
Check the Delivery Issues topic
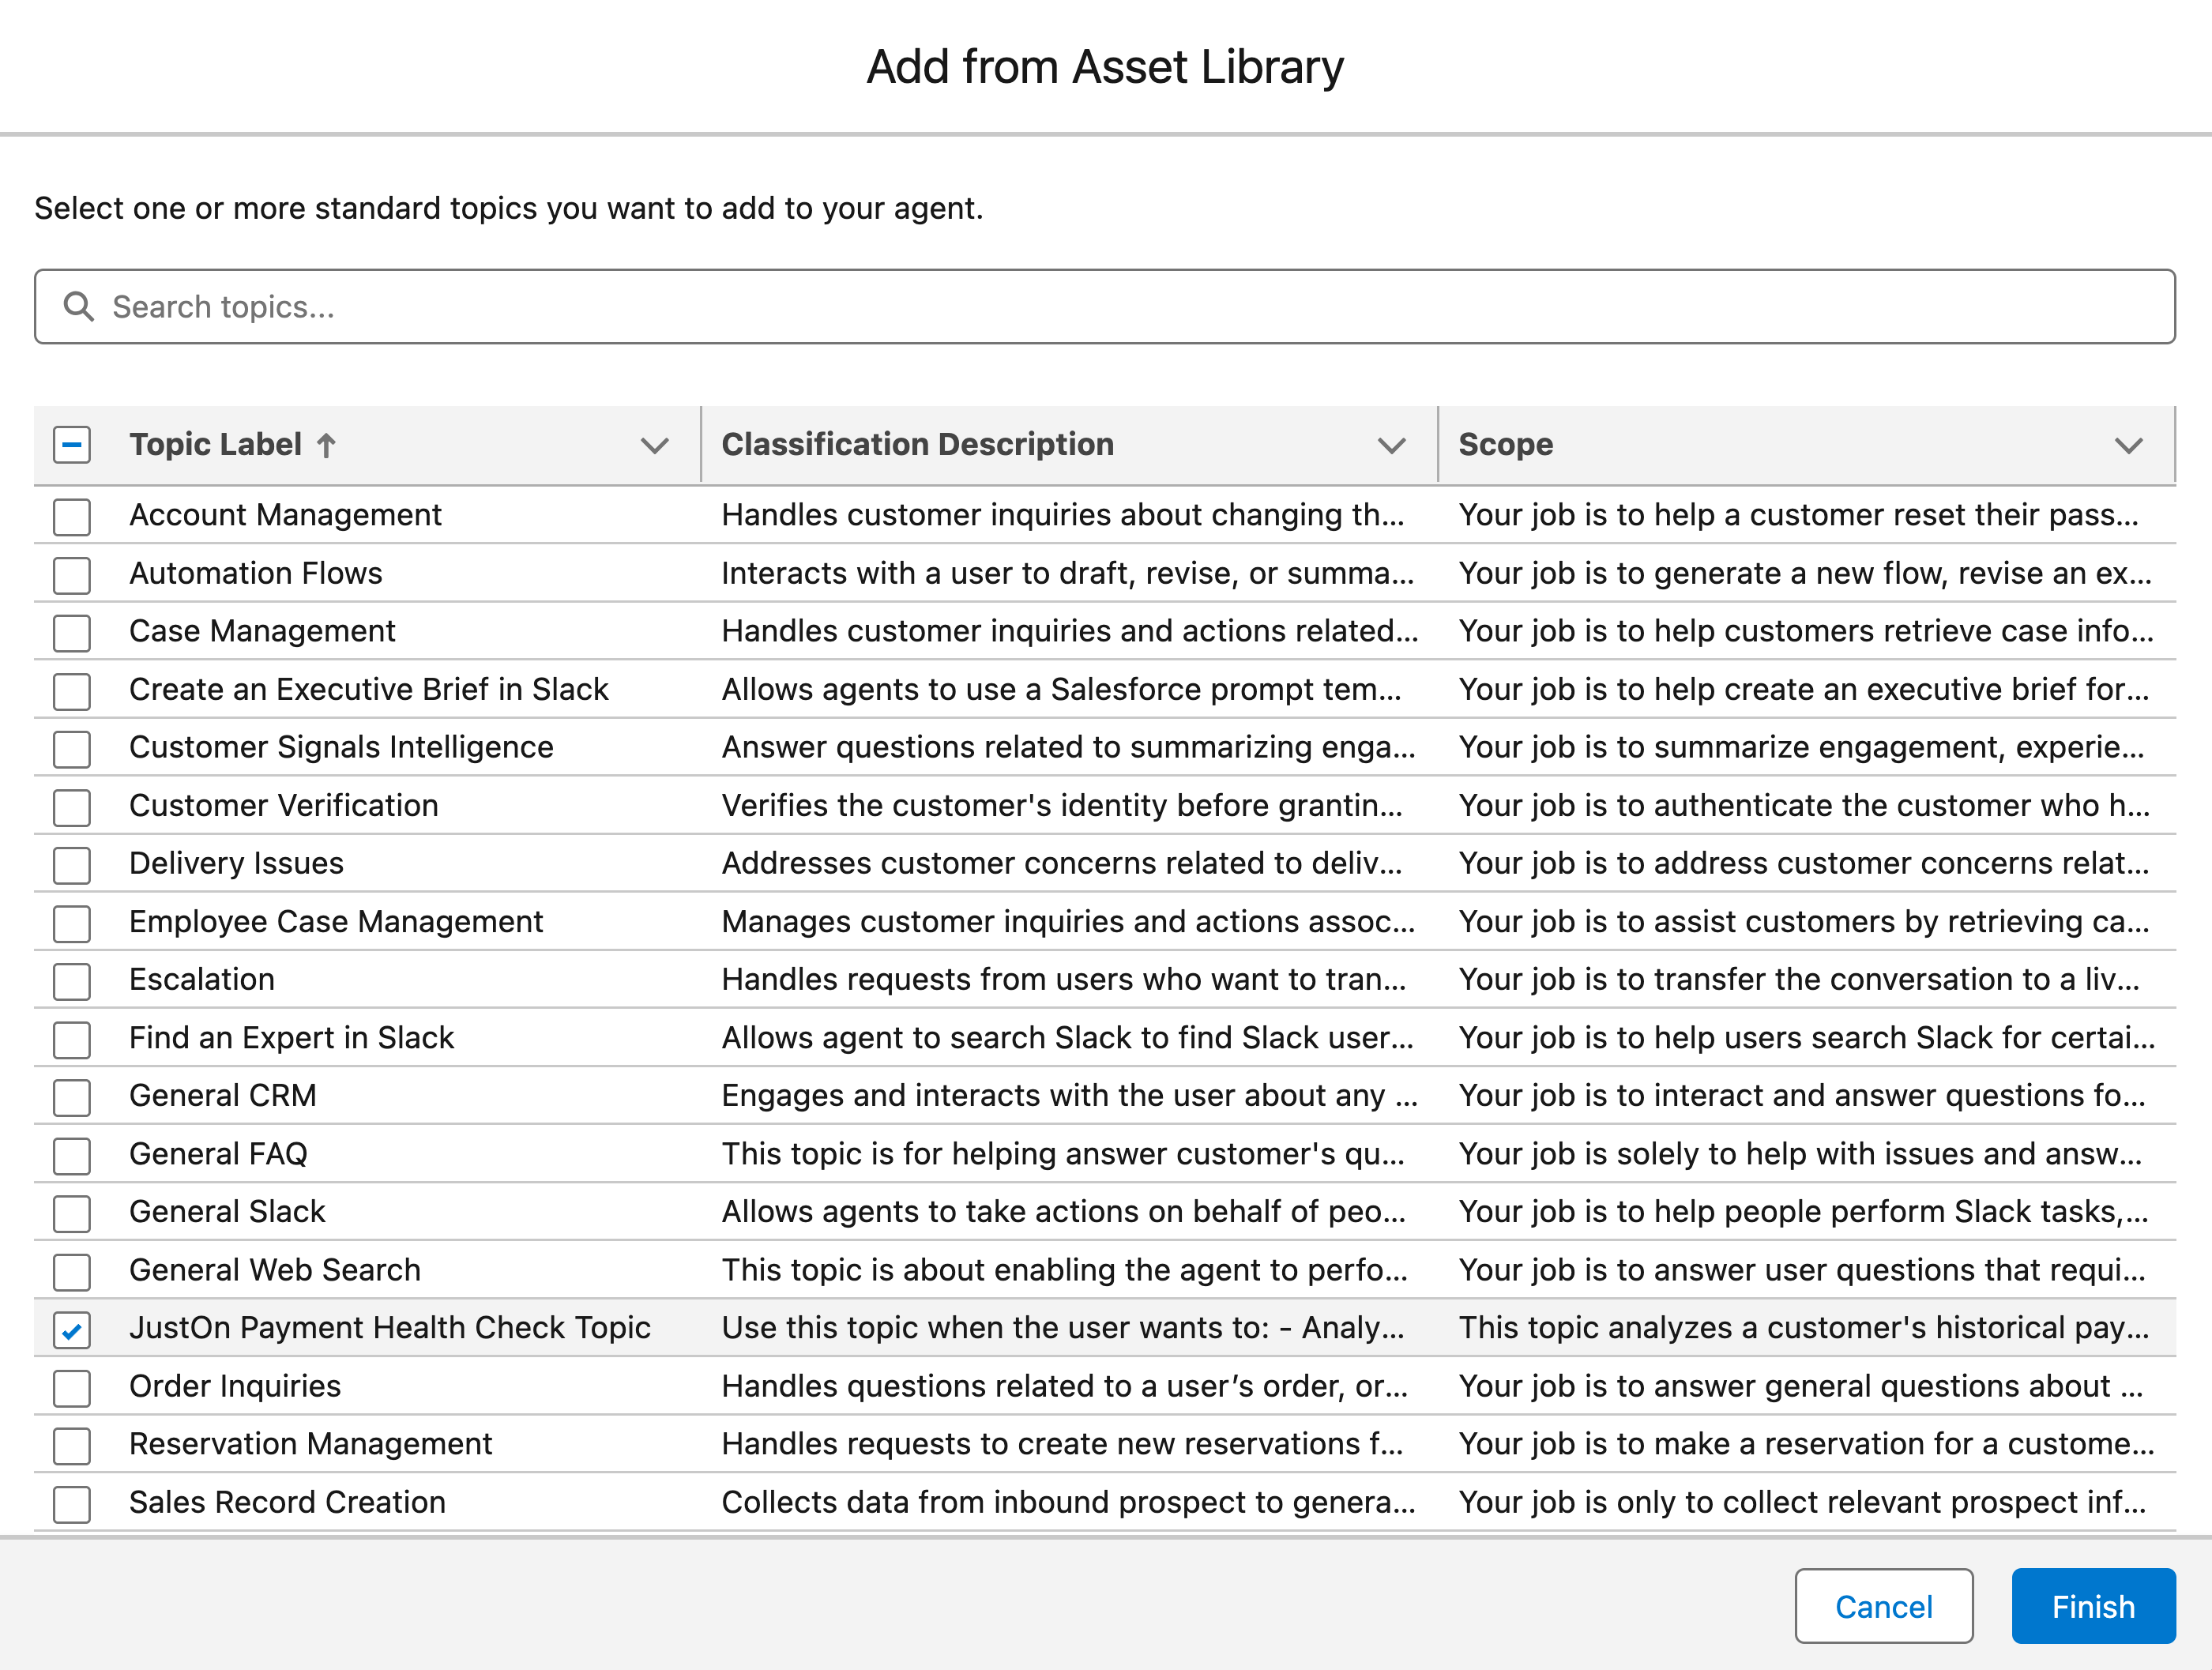(71, 863)
